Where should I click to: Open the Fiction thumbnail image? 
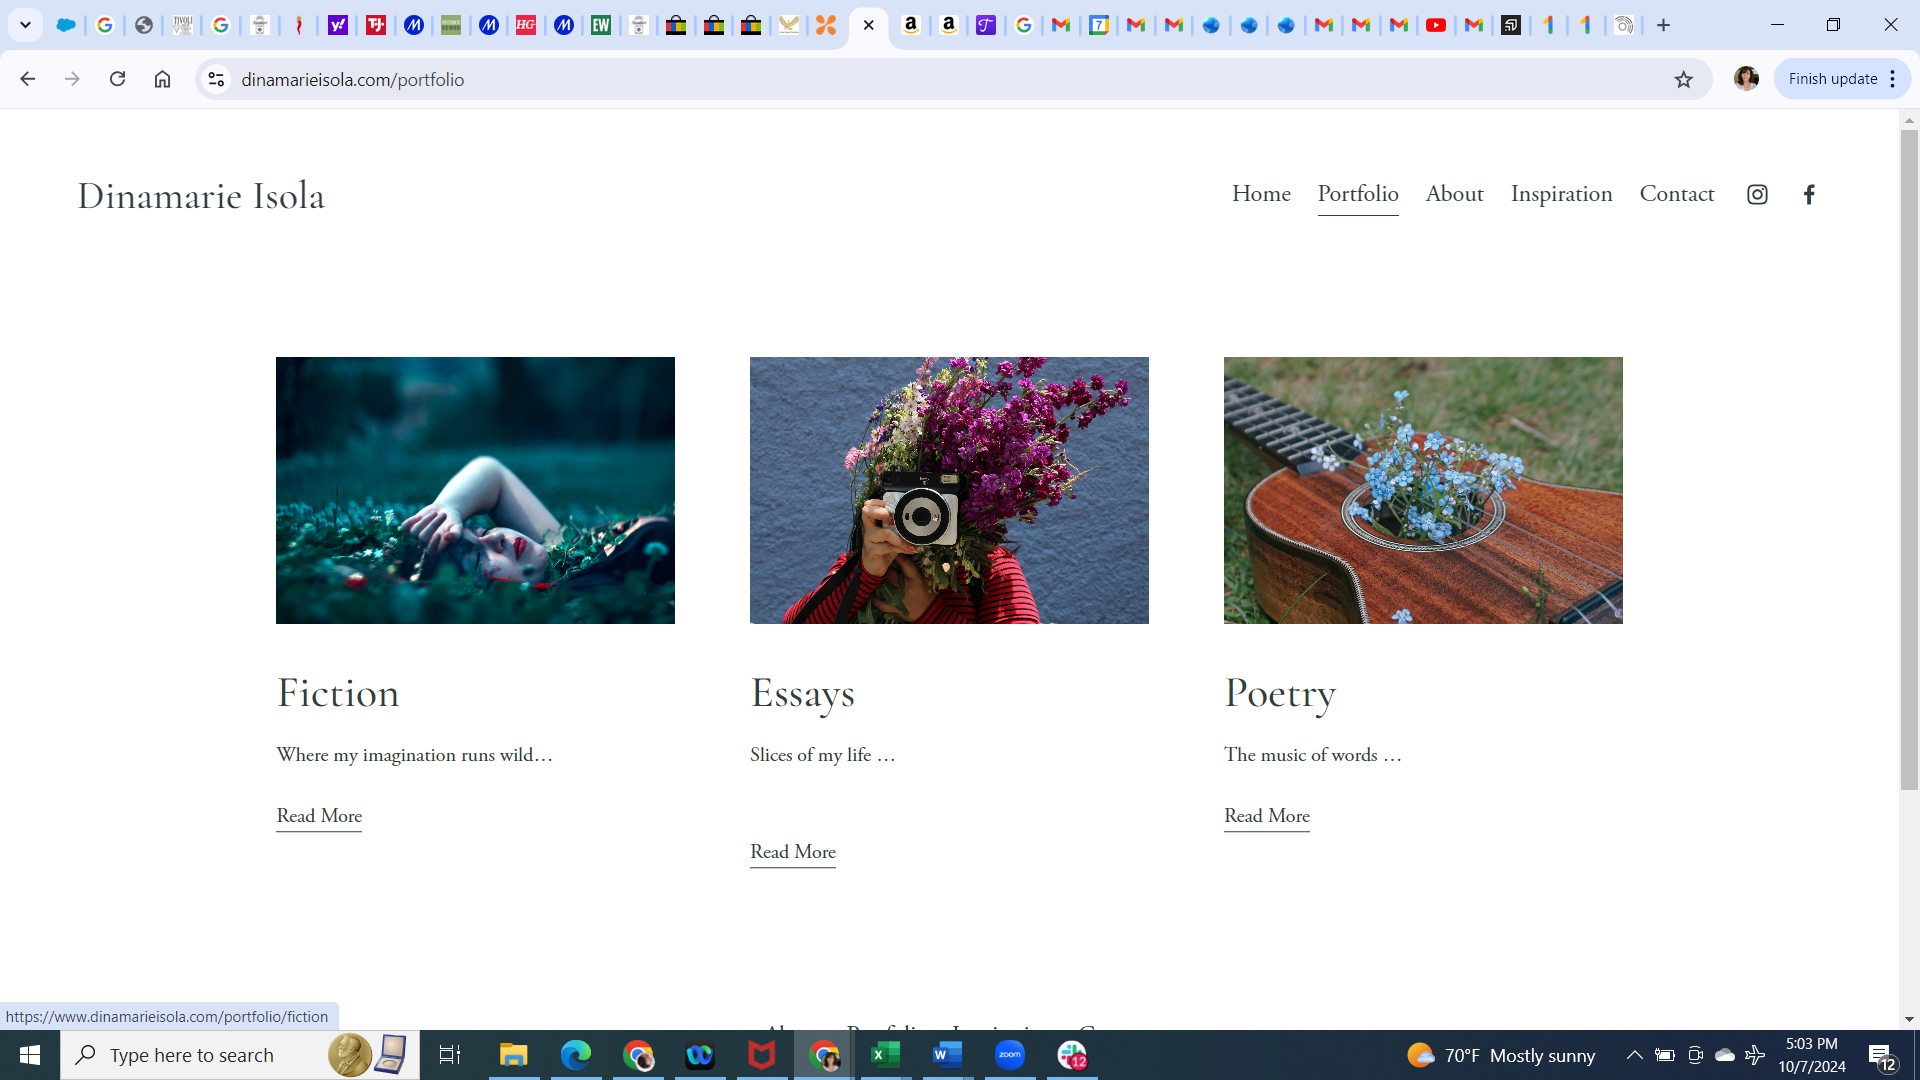475,490
